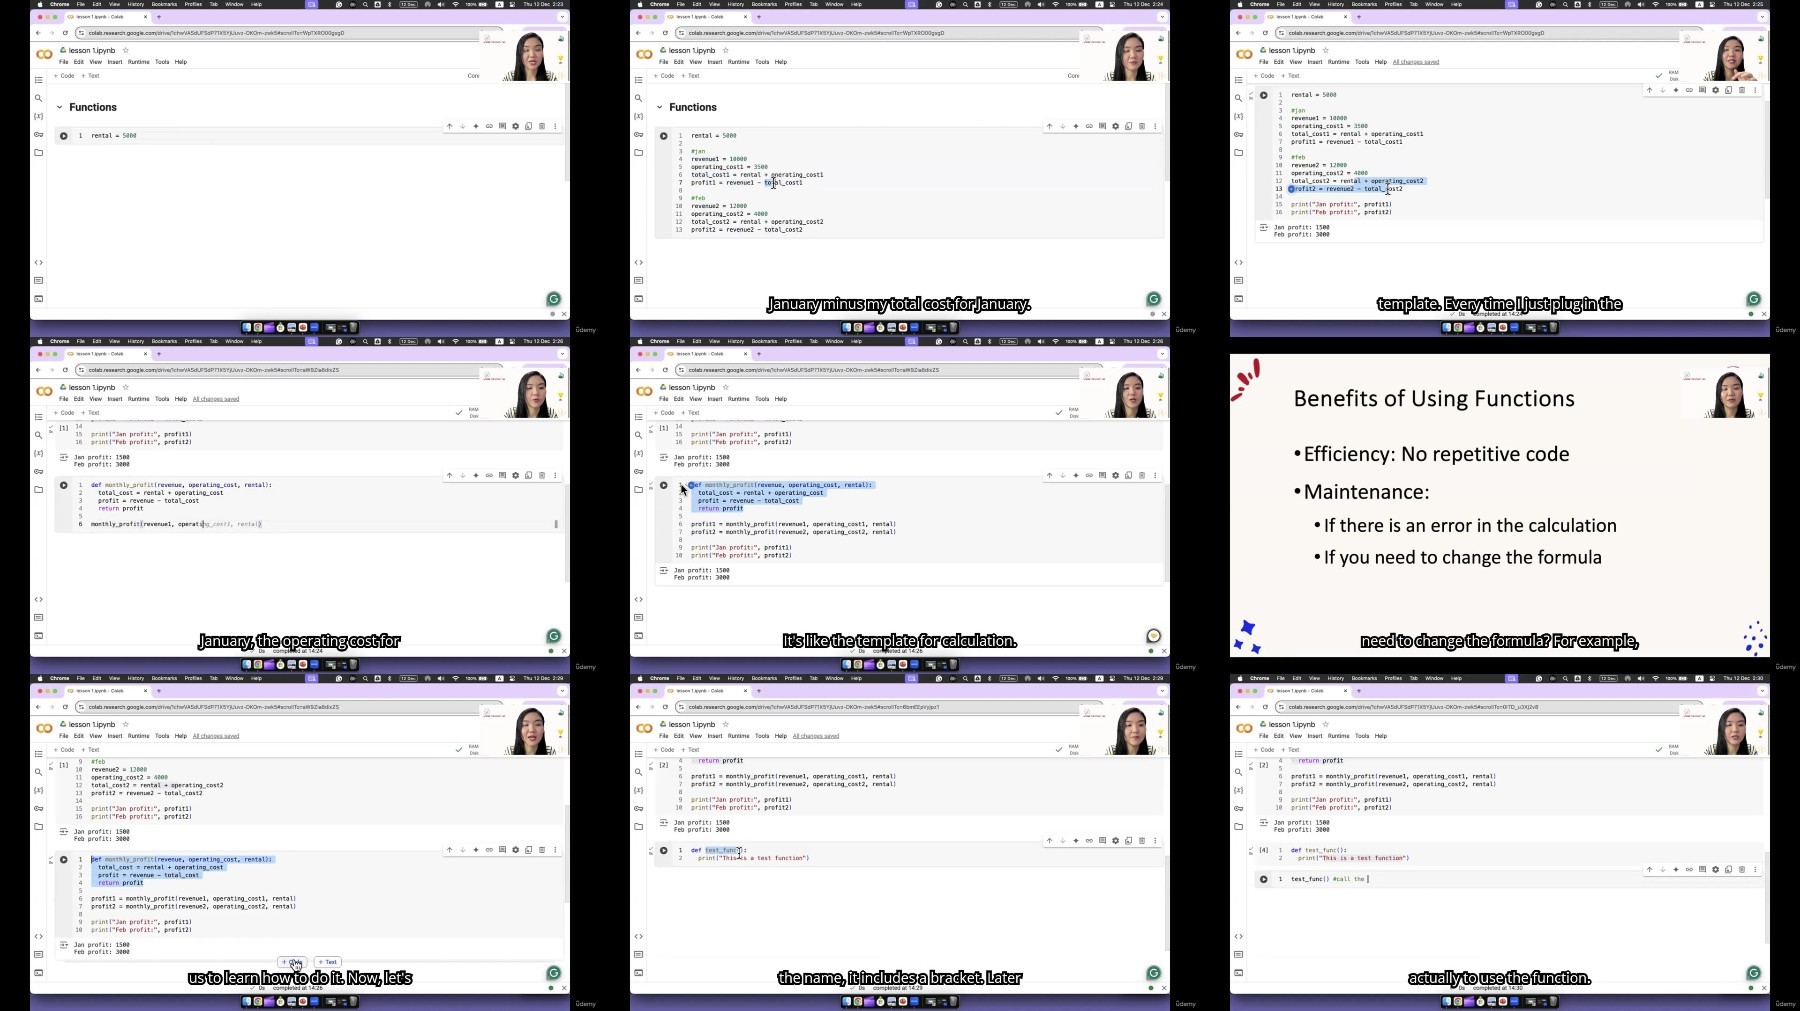Click "All changes saved" in "Every time" captioned frame
This screenshot has height=1011, width=1800.
tap(1416, 62)
